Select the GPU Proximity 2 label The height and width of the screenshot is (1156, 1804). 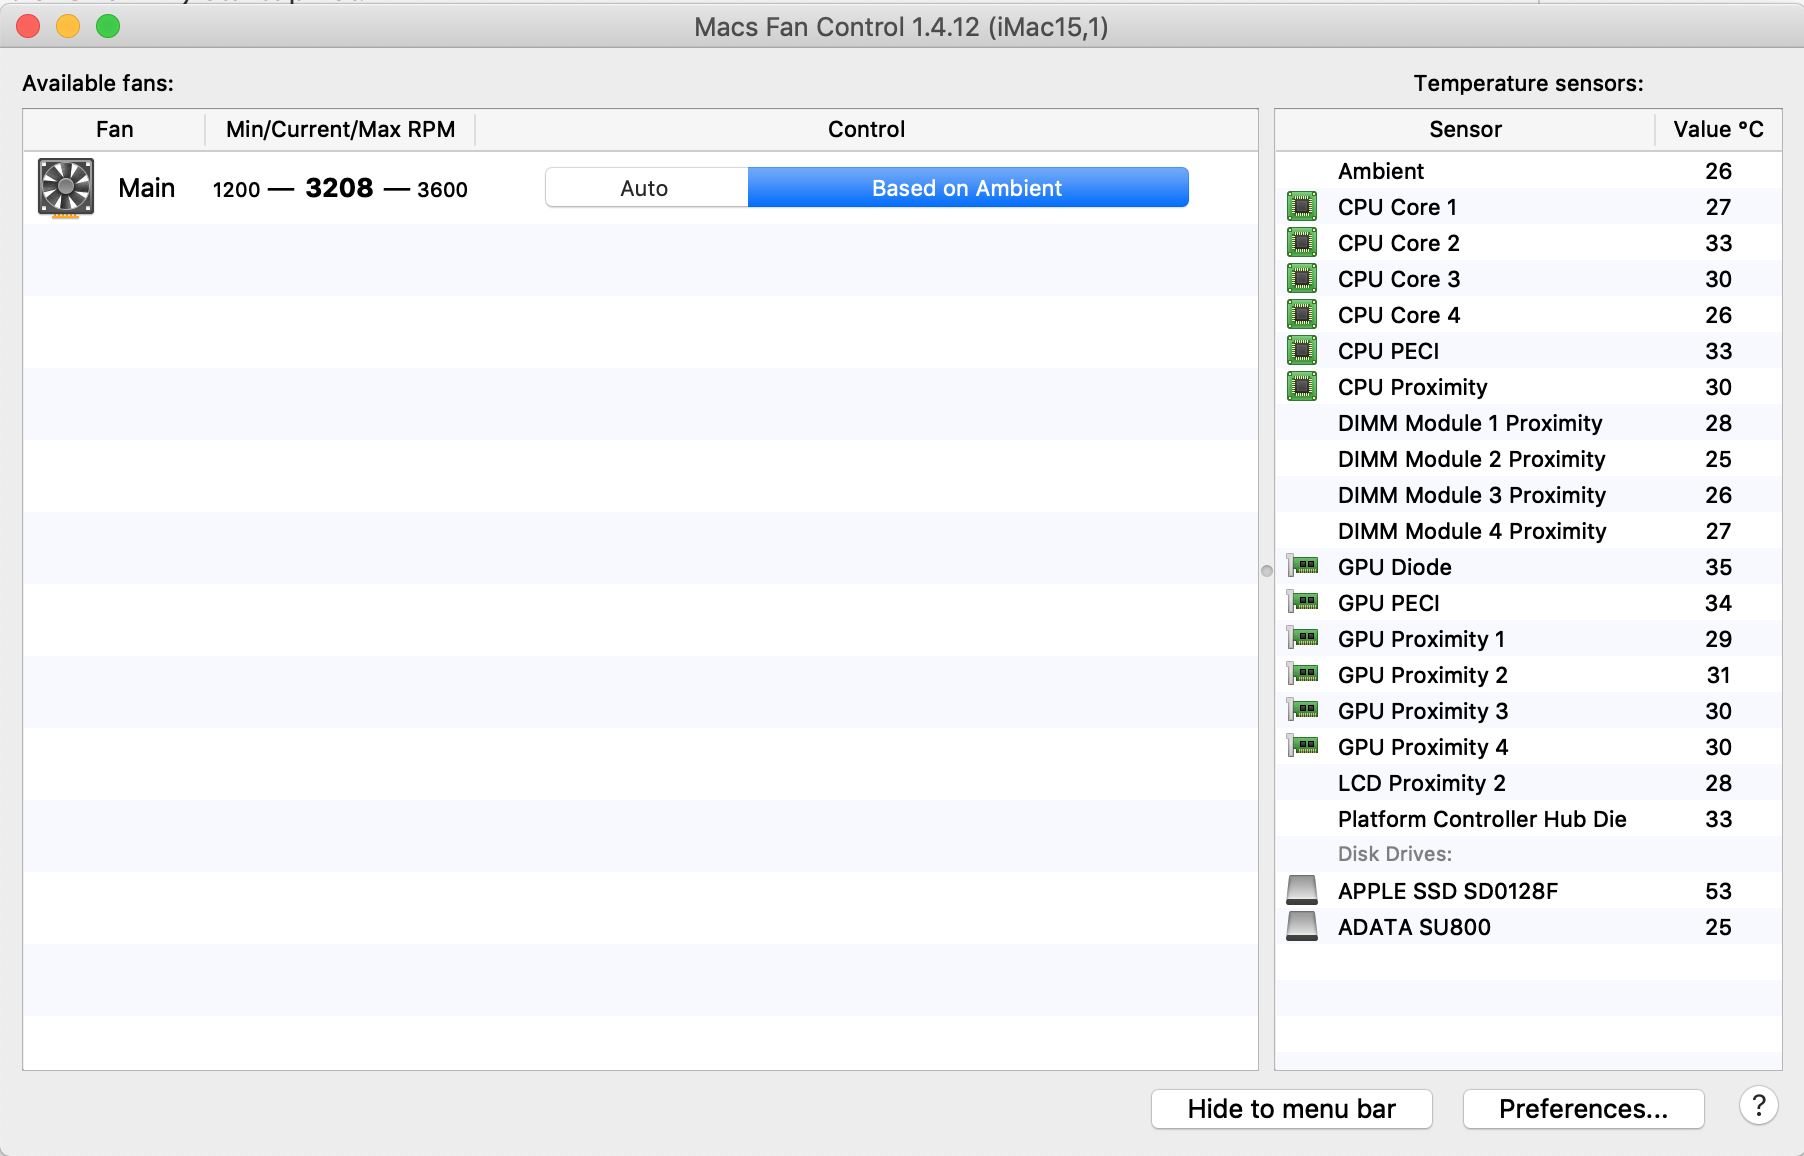1423,675
